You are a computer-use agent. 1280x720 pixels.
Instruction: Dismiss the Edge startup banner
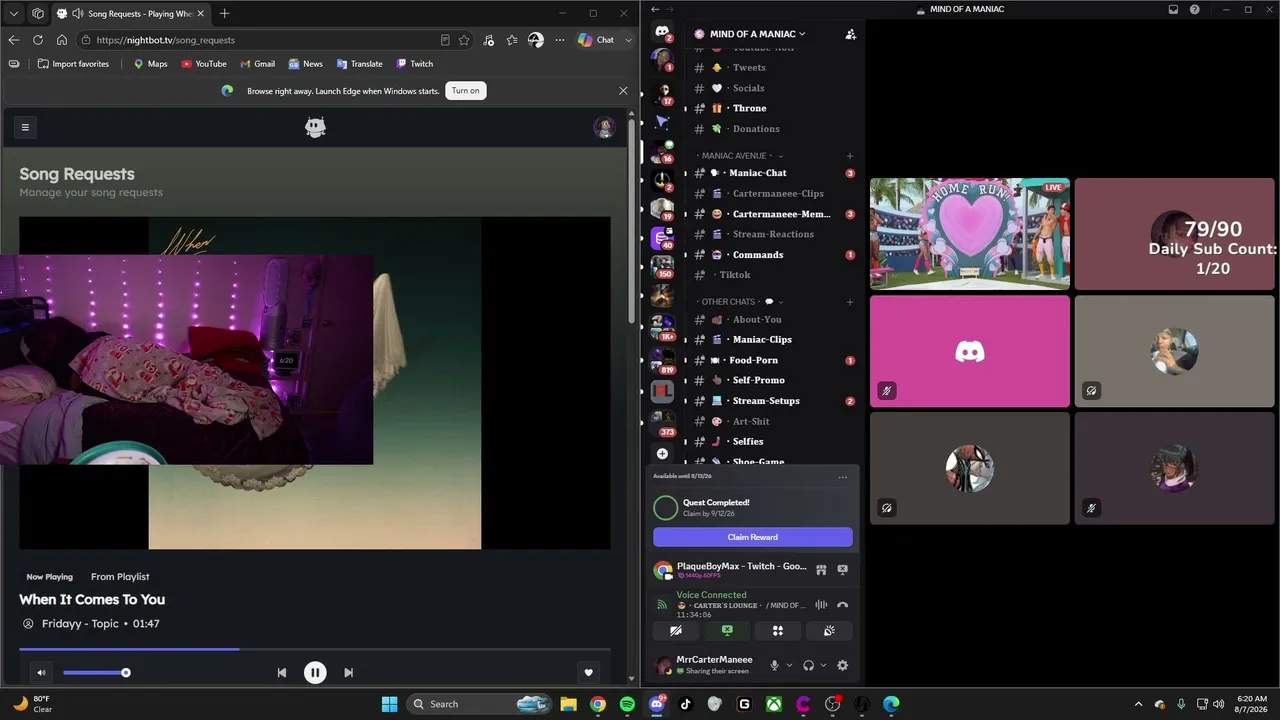coord(623,90)
